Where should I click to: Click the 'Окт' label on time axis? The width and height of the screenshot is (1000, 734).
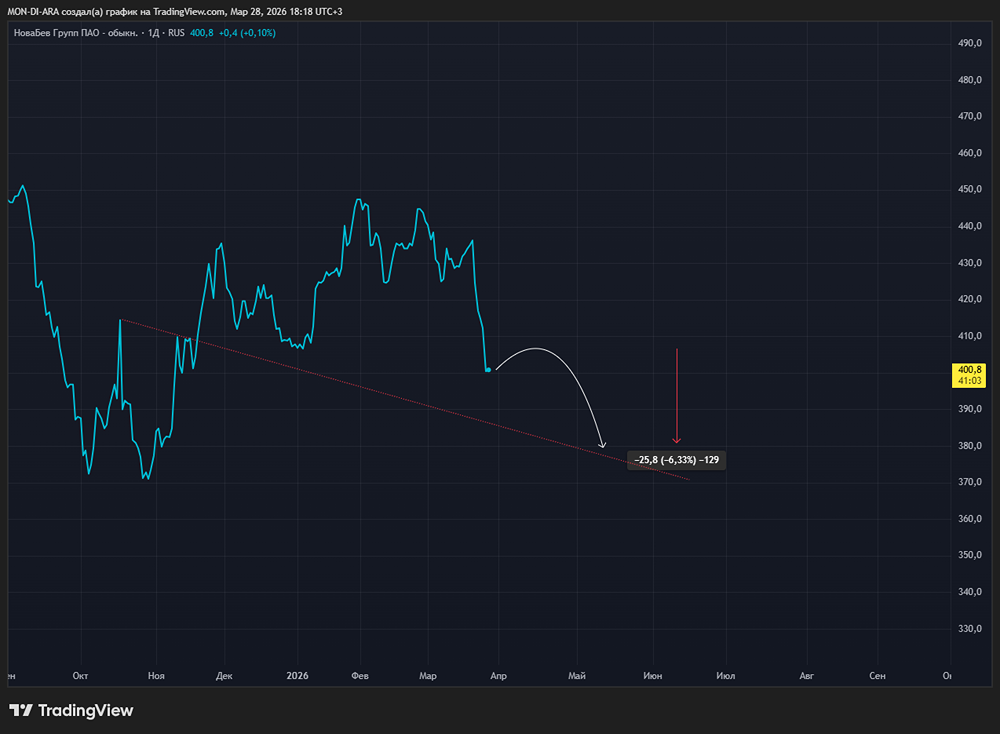click(x=80, y=676)
